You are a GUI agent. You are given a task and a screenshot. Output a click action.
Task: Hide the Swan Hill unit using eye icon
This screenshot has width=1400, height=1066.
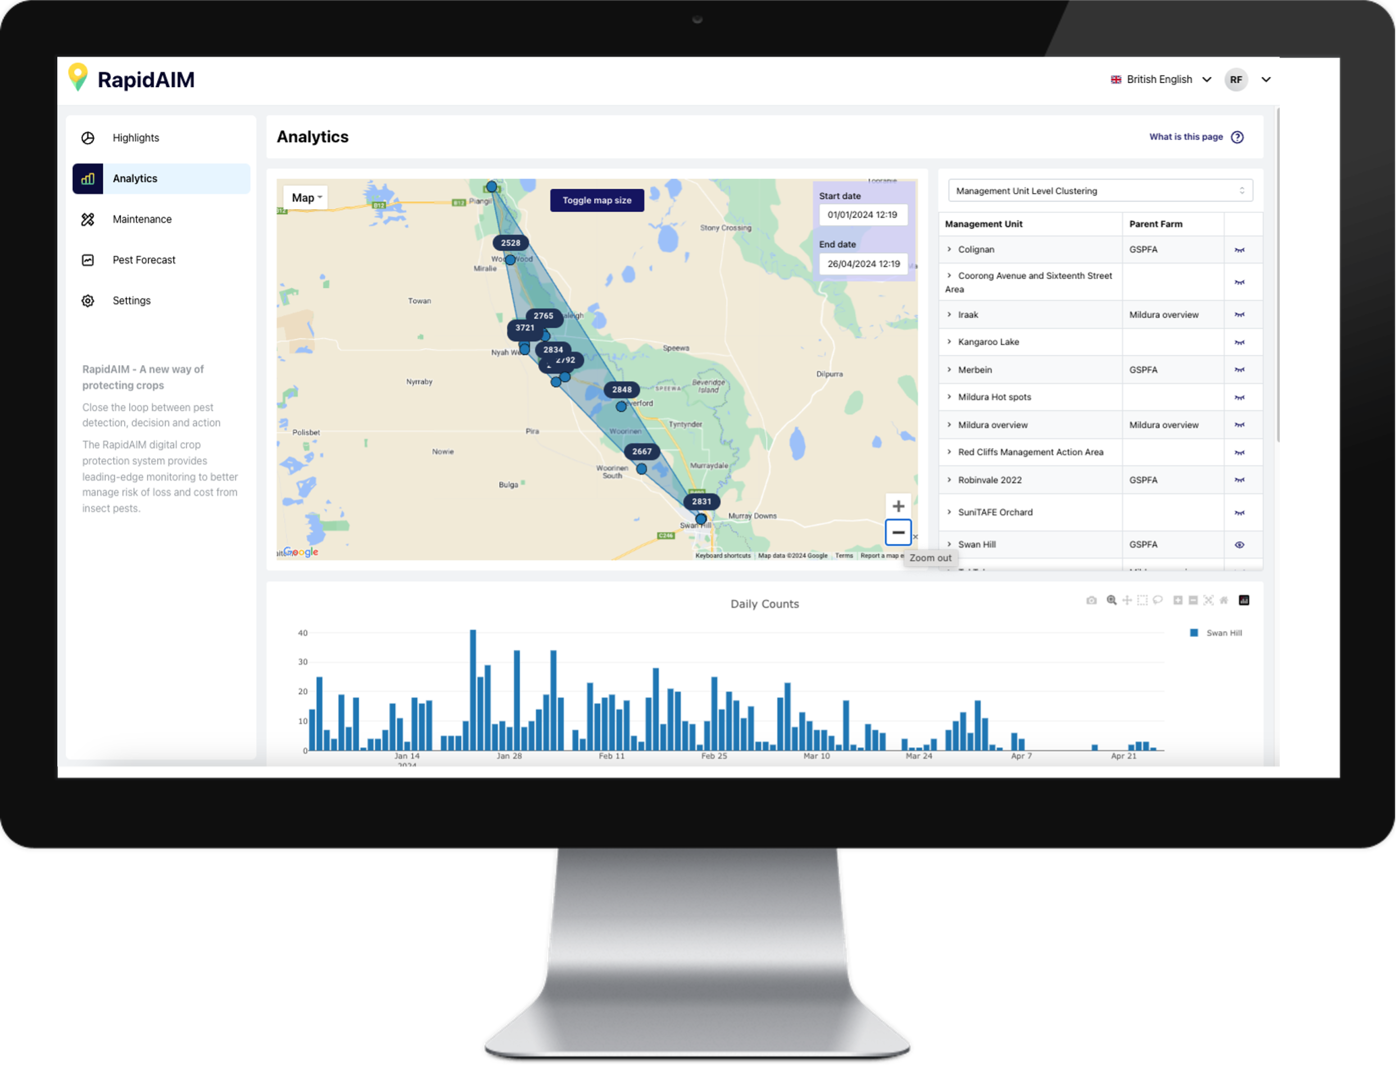click(1239, 545)
